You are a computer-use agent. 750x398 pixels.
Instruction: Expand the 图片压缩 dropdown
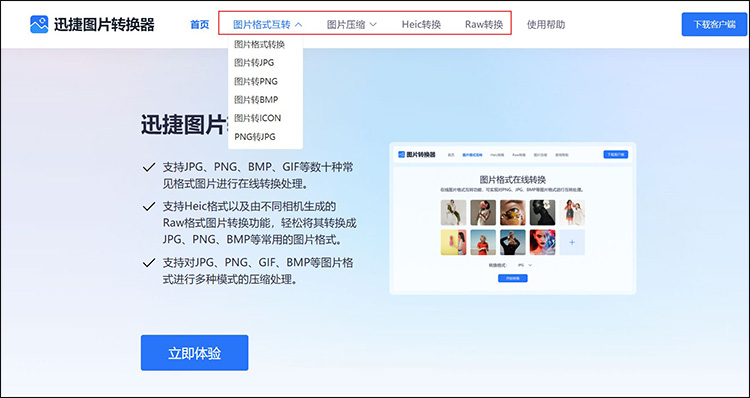click(x=352, y=24)
